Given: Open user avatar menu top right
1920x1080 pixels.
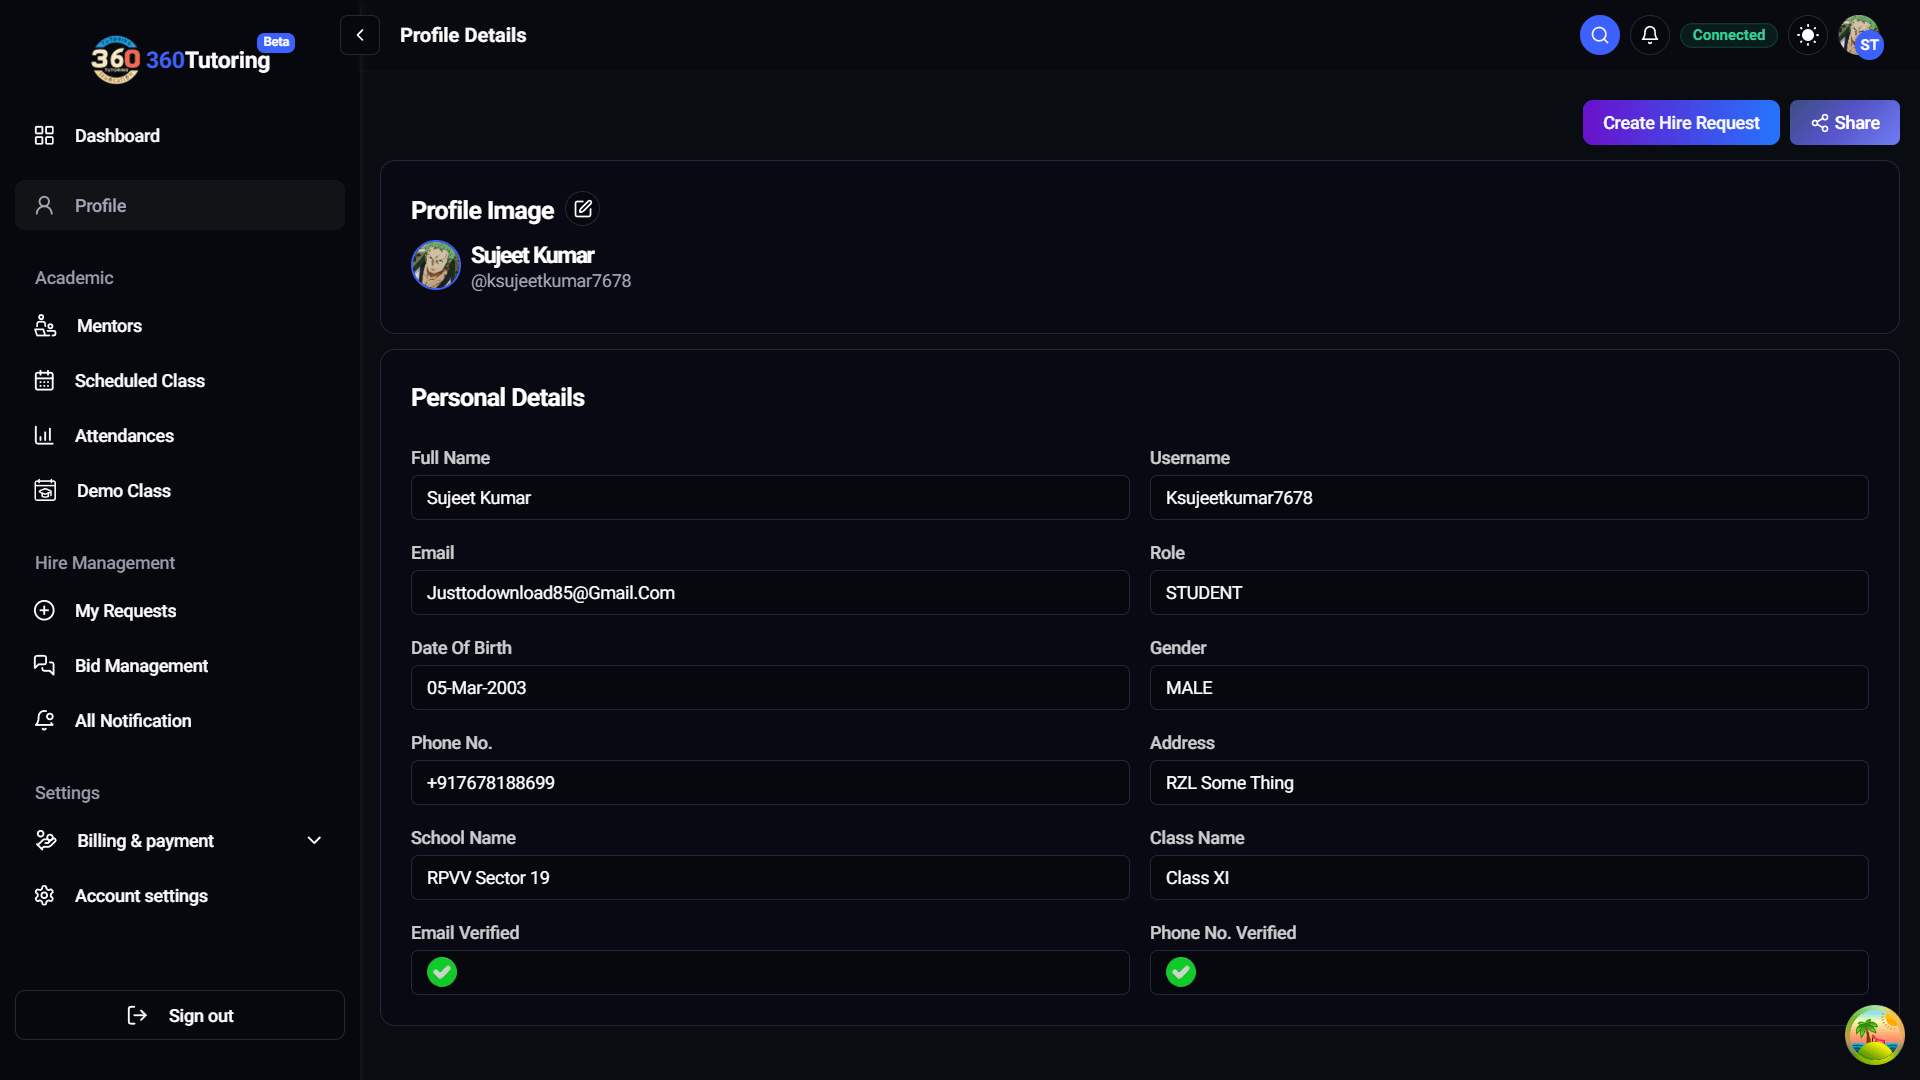Looking at the screenshot, I should click(x=1860, y=37).
